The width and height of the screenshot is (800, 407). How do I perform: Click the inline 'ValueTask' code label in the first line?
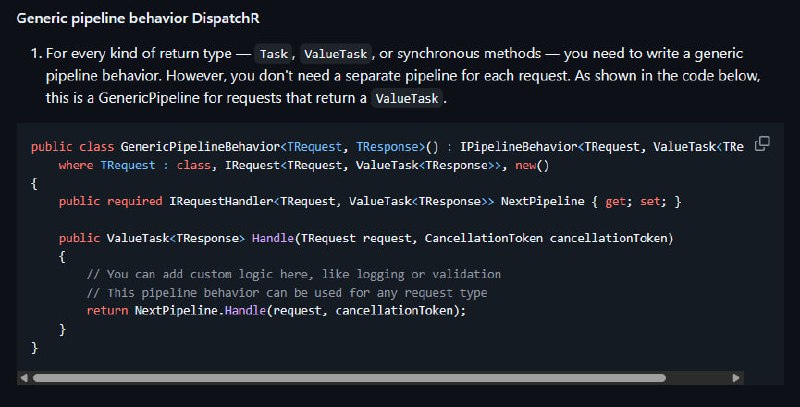coord(336,54)
